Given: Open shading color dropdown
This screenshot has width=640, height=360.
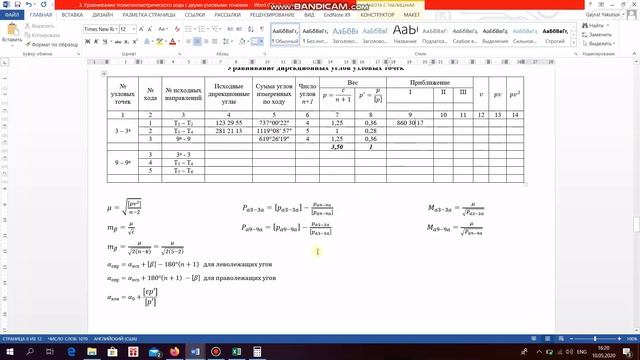Looking at the screenshot, I should 248,41.
